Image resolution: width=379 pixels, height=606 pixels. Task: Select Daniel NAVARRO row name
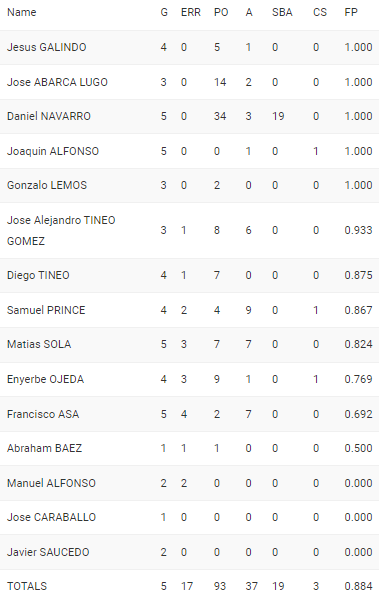49,116
